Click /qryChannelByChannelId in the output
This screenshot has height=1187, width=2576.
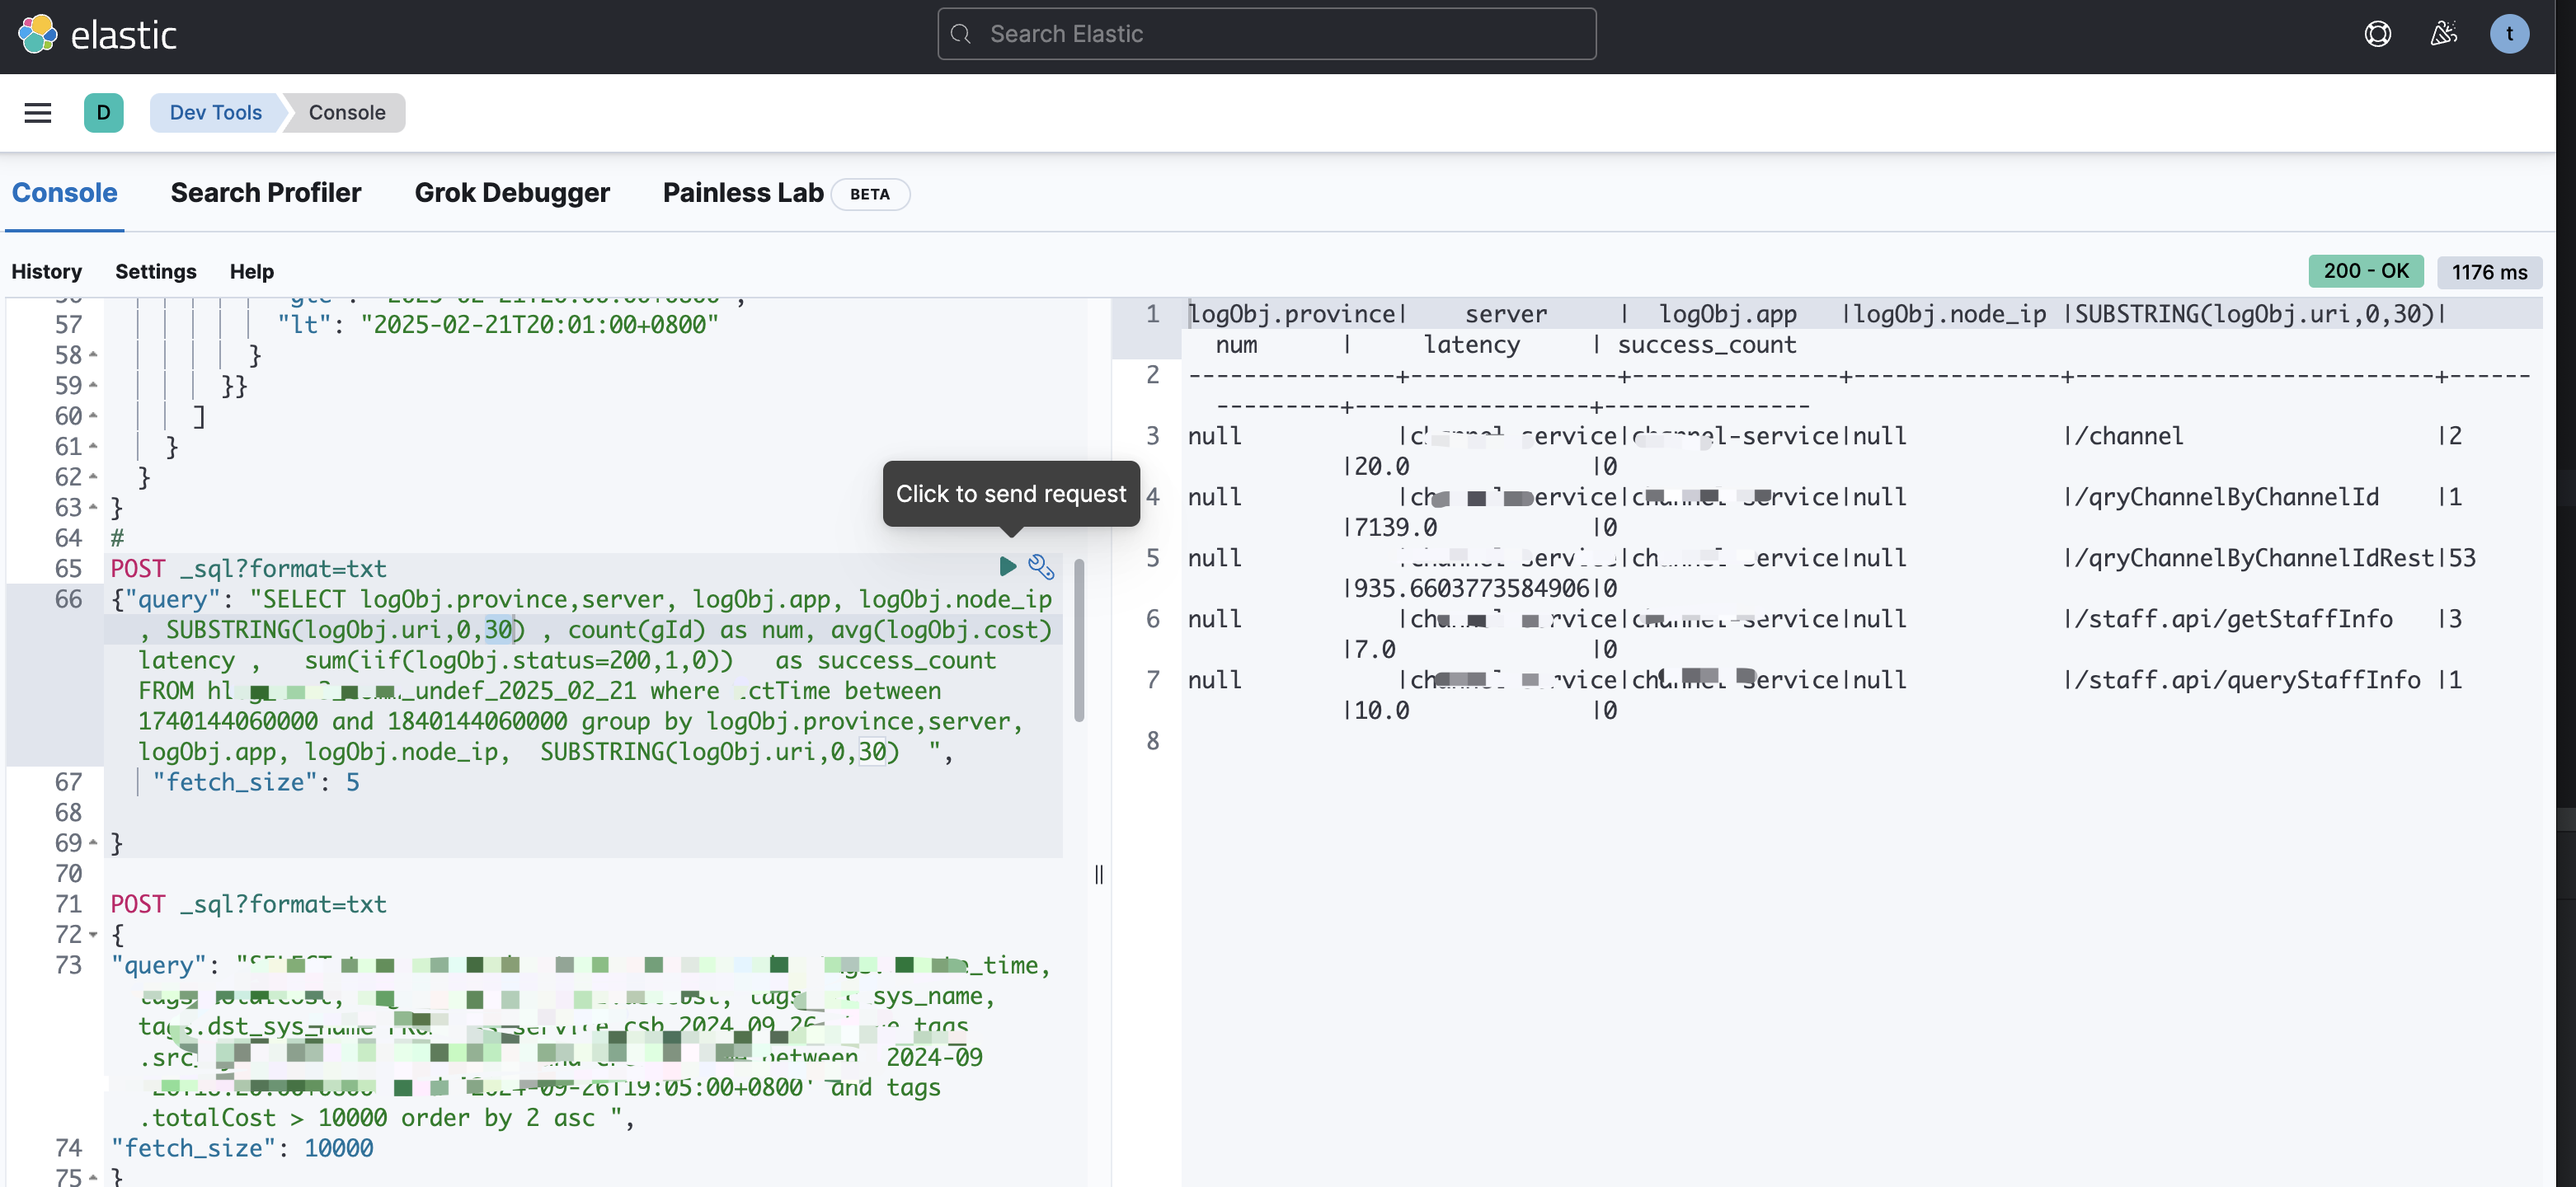point(2226,497)
